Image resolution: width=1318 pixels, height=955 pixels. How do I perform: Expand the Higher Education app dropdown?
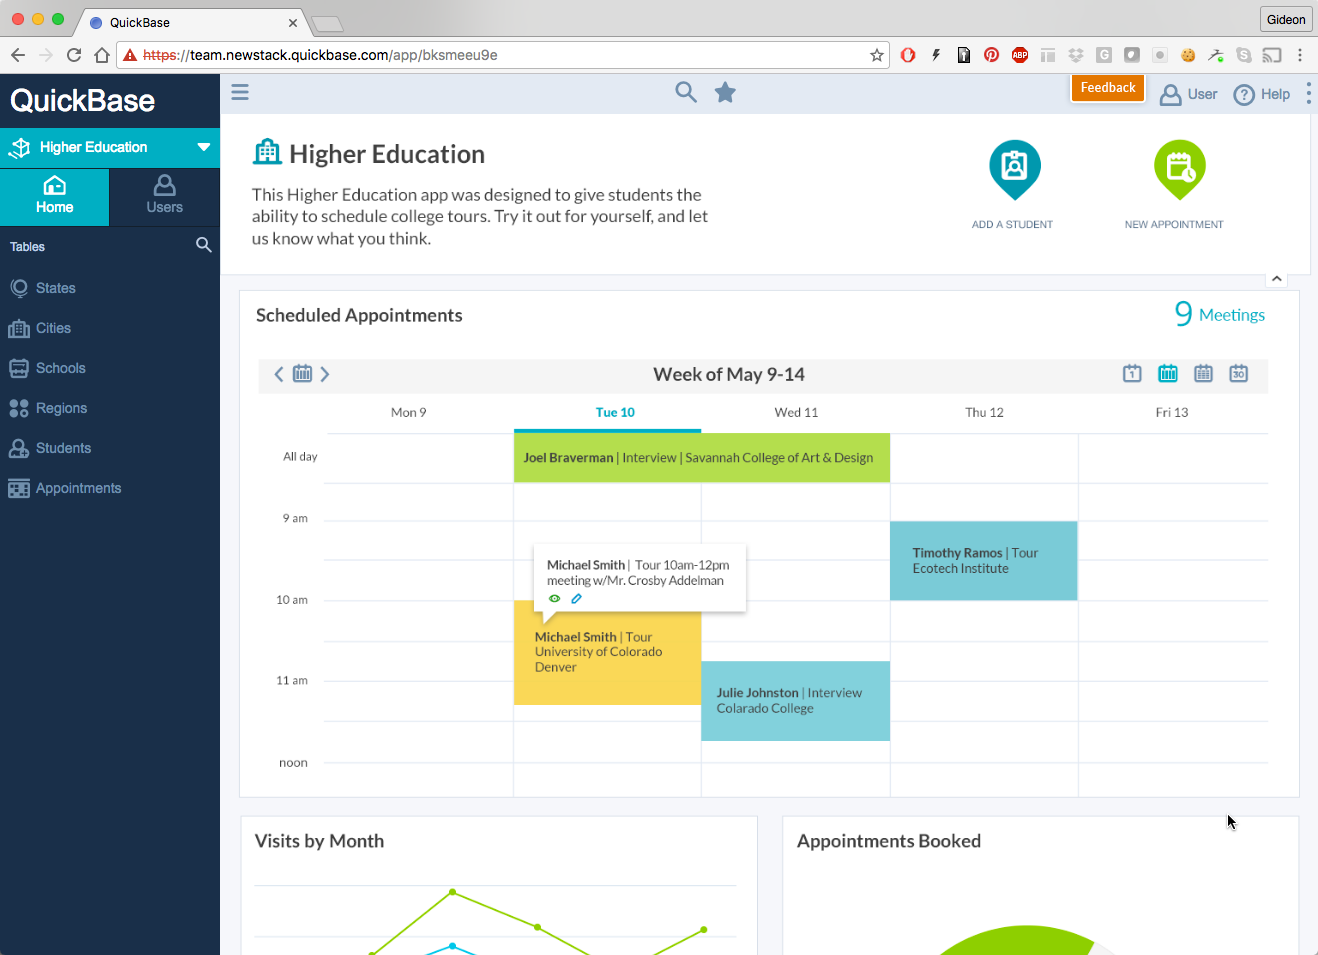pos(204,147)
